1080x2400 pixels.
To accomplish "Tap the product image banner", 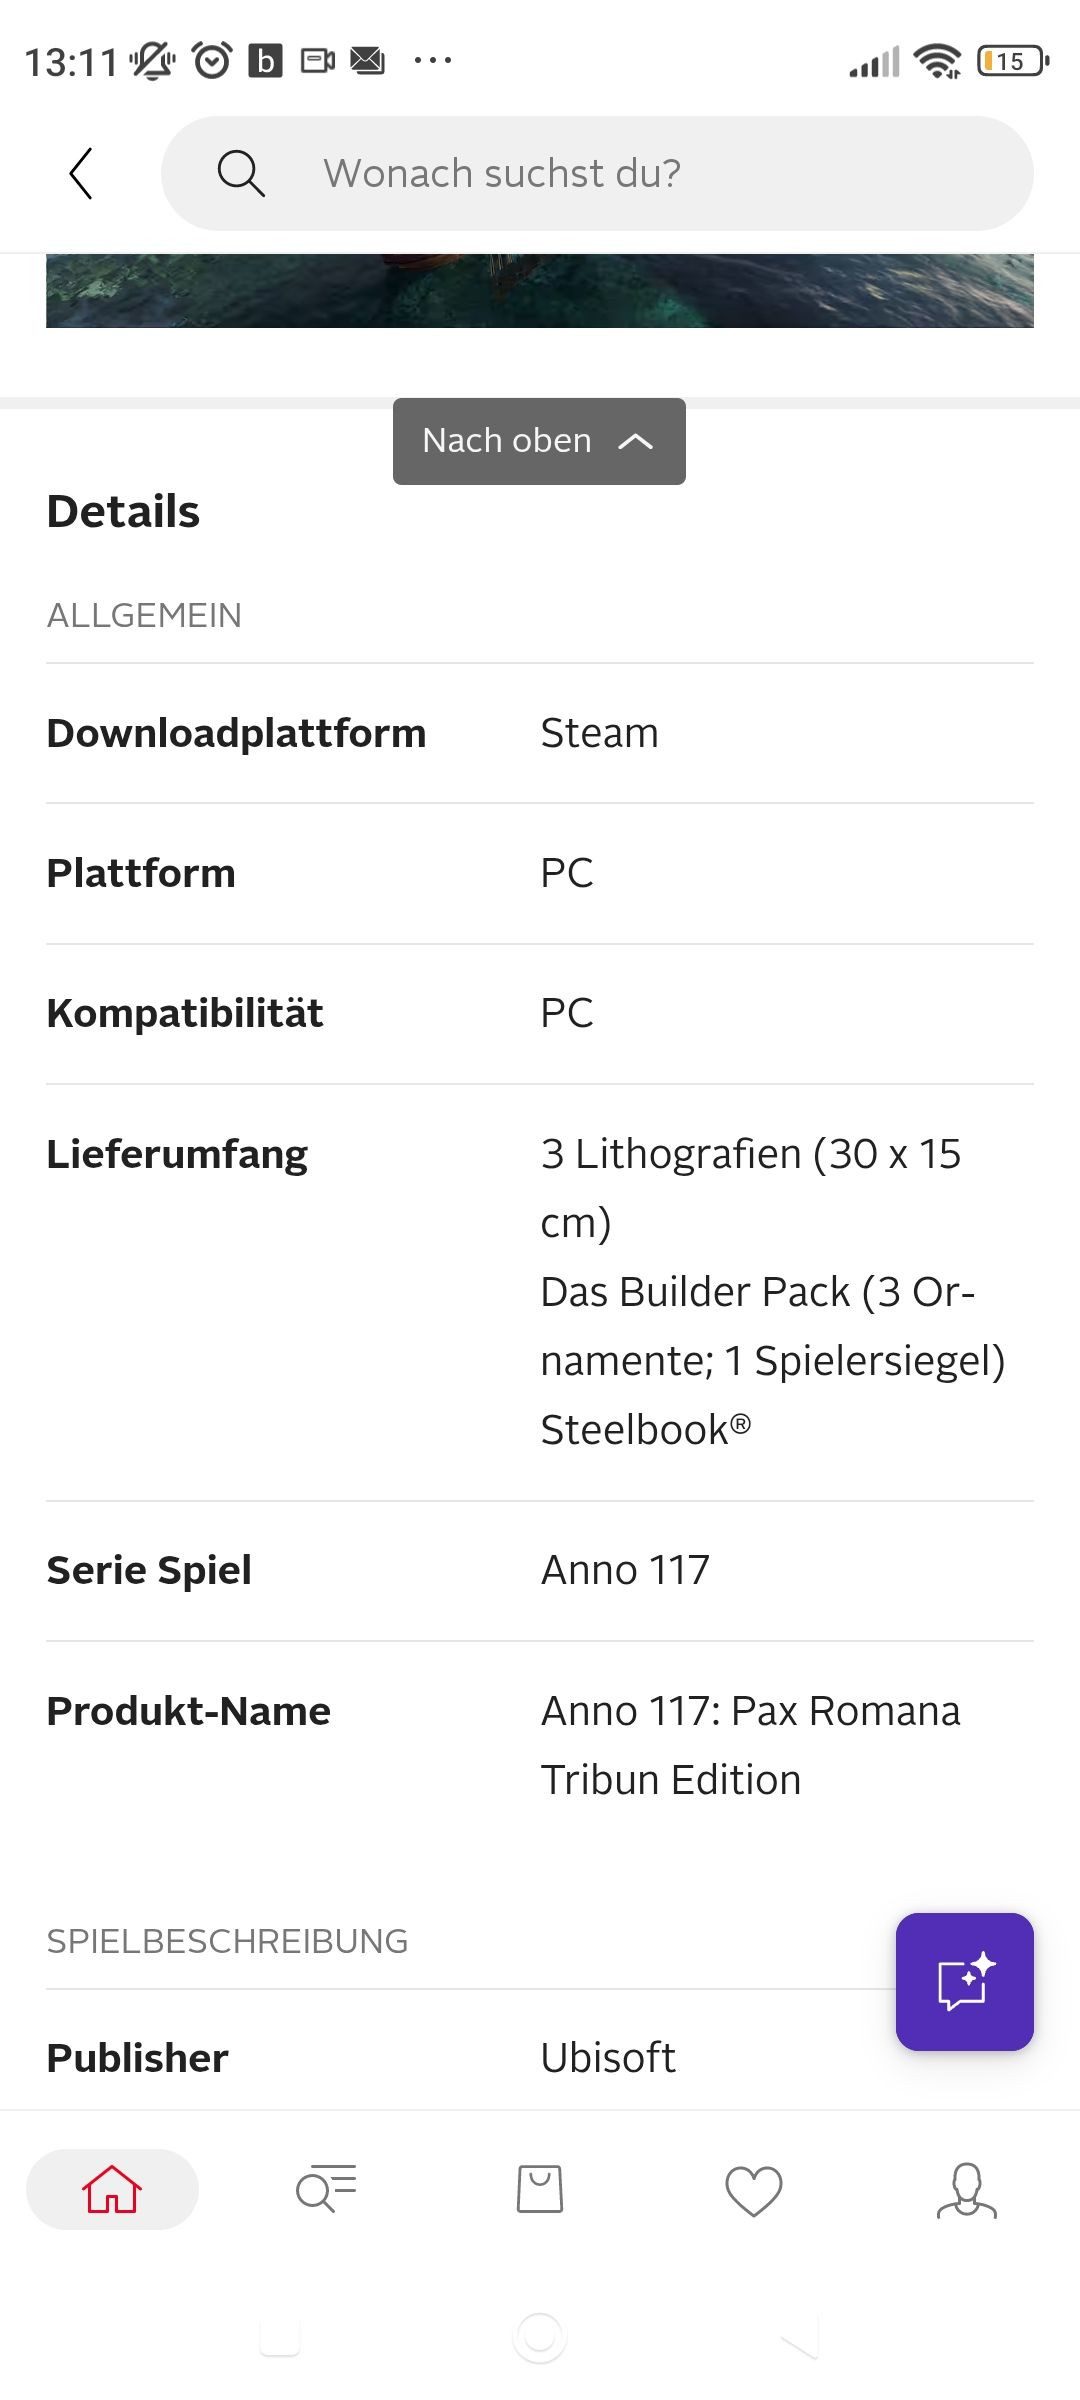I will point(540,290).
